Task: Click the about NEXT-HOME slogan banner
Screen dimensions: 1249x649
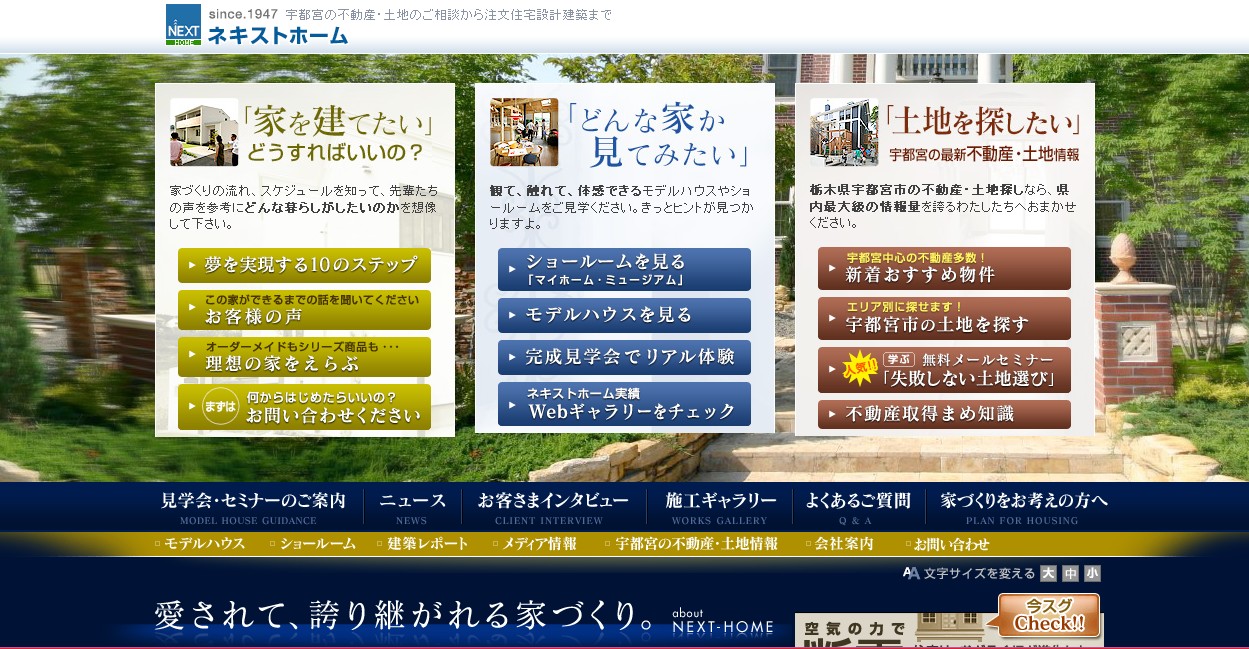Action: click(x=465, y=617)
